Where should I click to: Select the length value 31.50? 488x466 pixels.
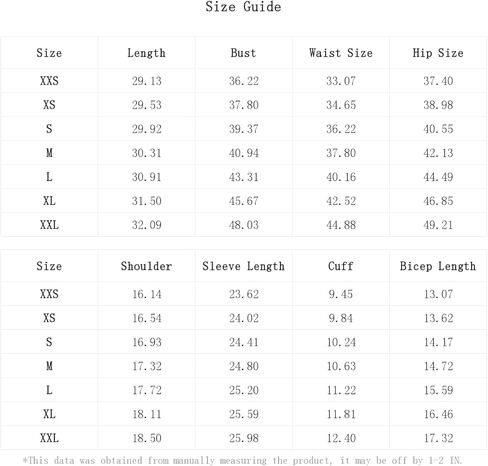tap(146, 201)
